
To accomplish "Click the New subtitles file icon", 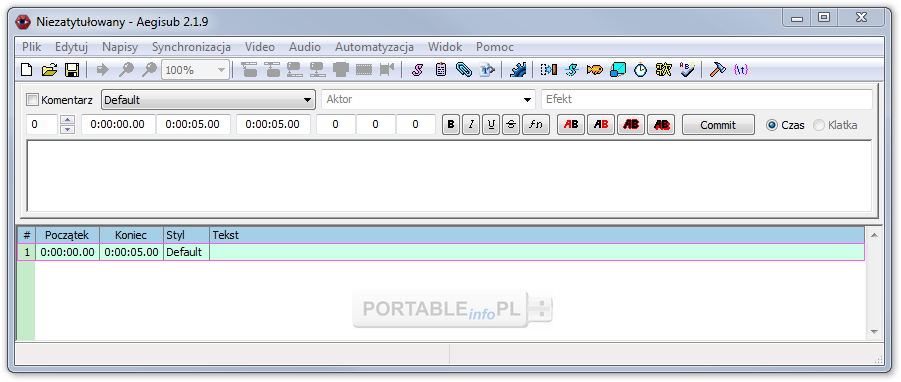I will pyautogui.click(x=26, y=70).
